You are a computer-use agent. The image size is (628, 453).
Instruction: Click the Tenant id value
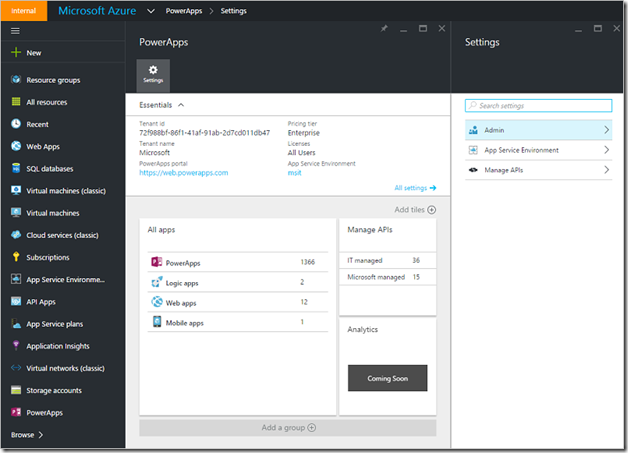click(204, 133)
